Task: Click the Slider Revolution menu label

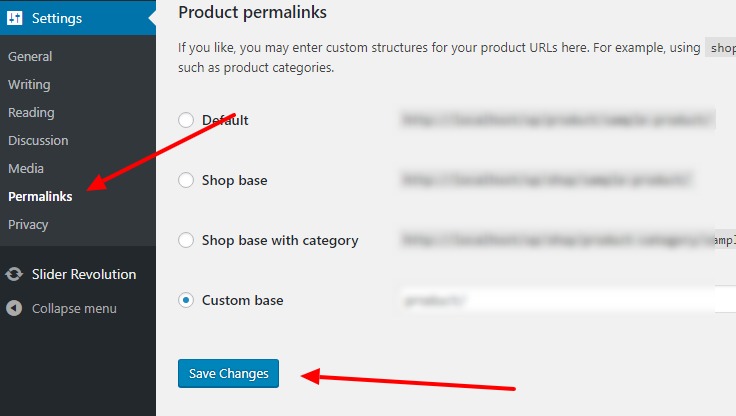Action: pyautogui.click(x=84, y=274)
